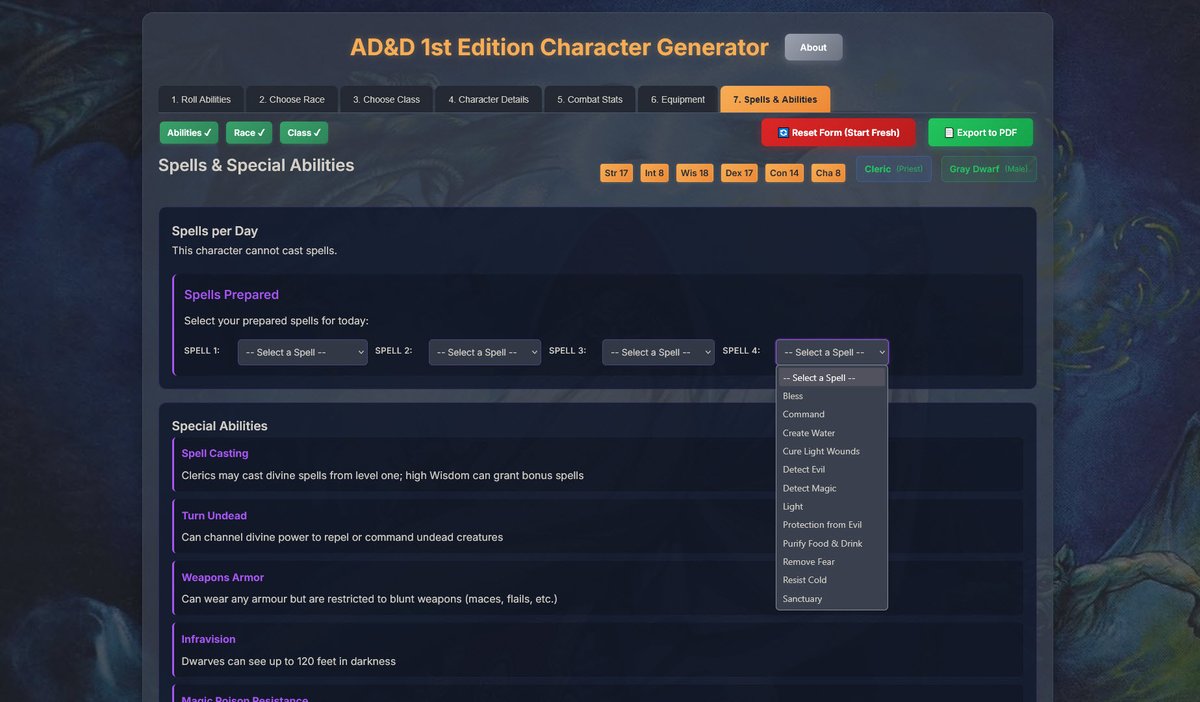Viewport: 1200px width, 702px height.
Task: Switch to the Roll Abilities tab
Action: [201, 100]
